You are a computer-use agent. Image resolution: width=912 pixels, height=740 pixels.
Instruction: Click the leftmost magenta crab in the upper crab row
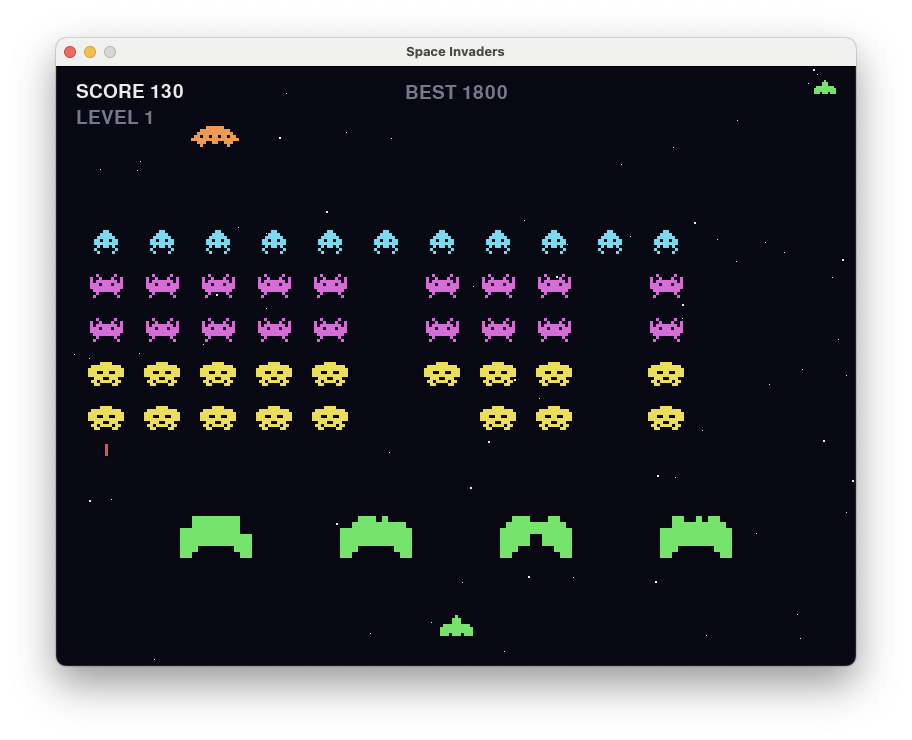click(x=106, y=286)
